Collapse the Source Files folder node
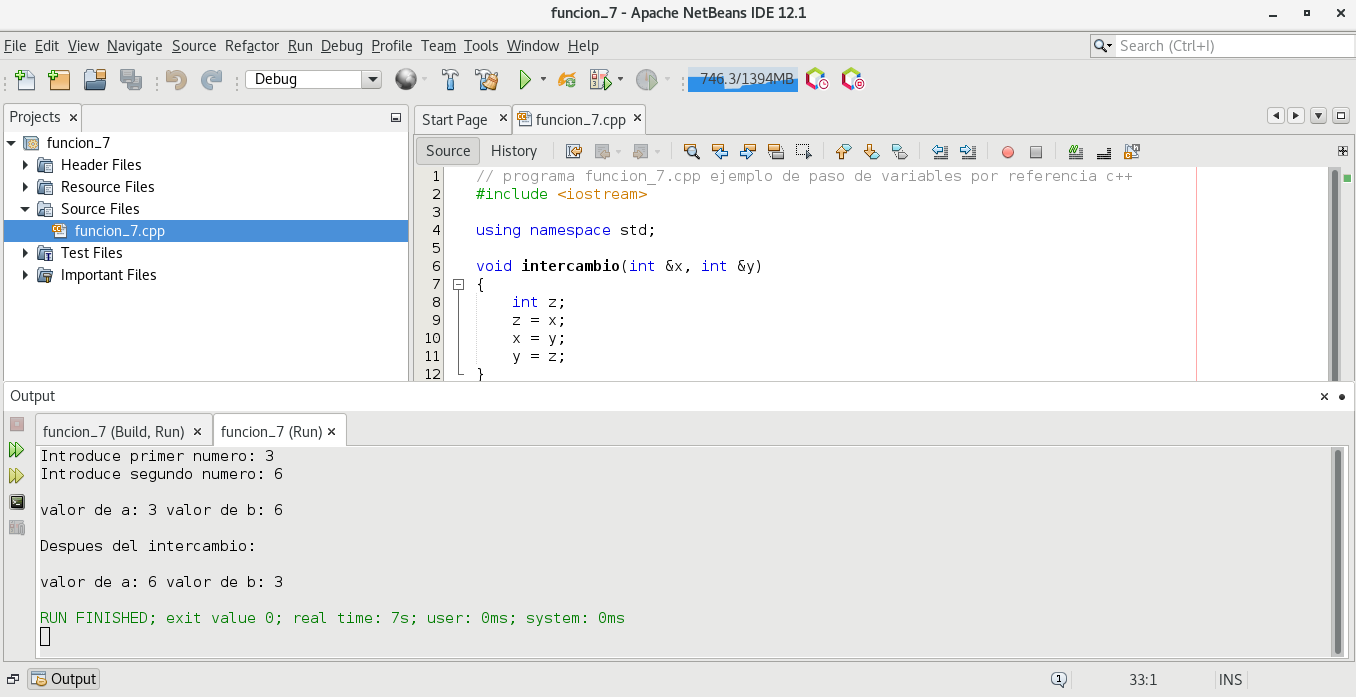 (x=26, y=209)
